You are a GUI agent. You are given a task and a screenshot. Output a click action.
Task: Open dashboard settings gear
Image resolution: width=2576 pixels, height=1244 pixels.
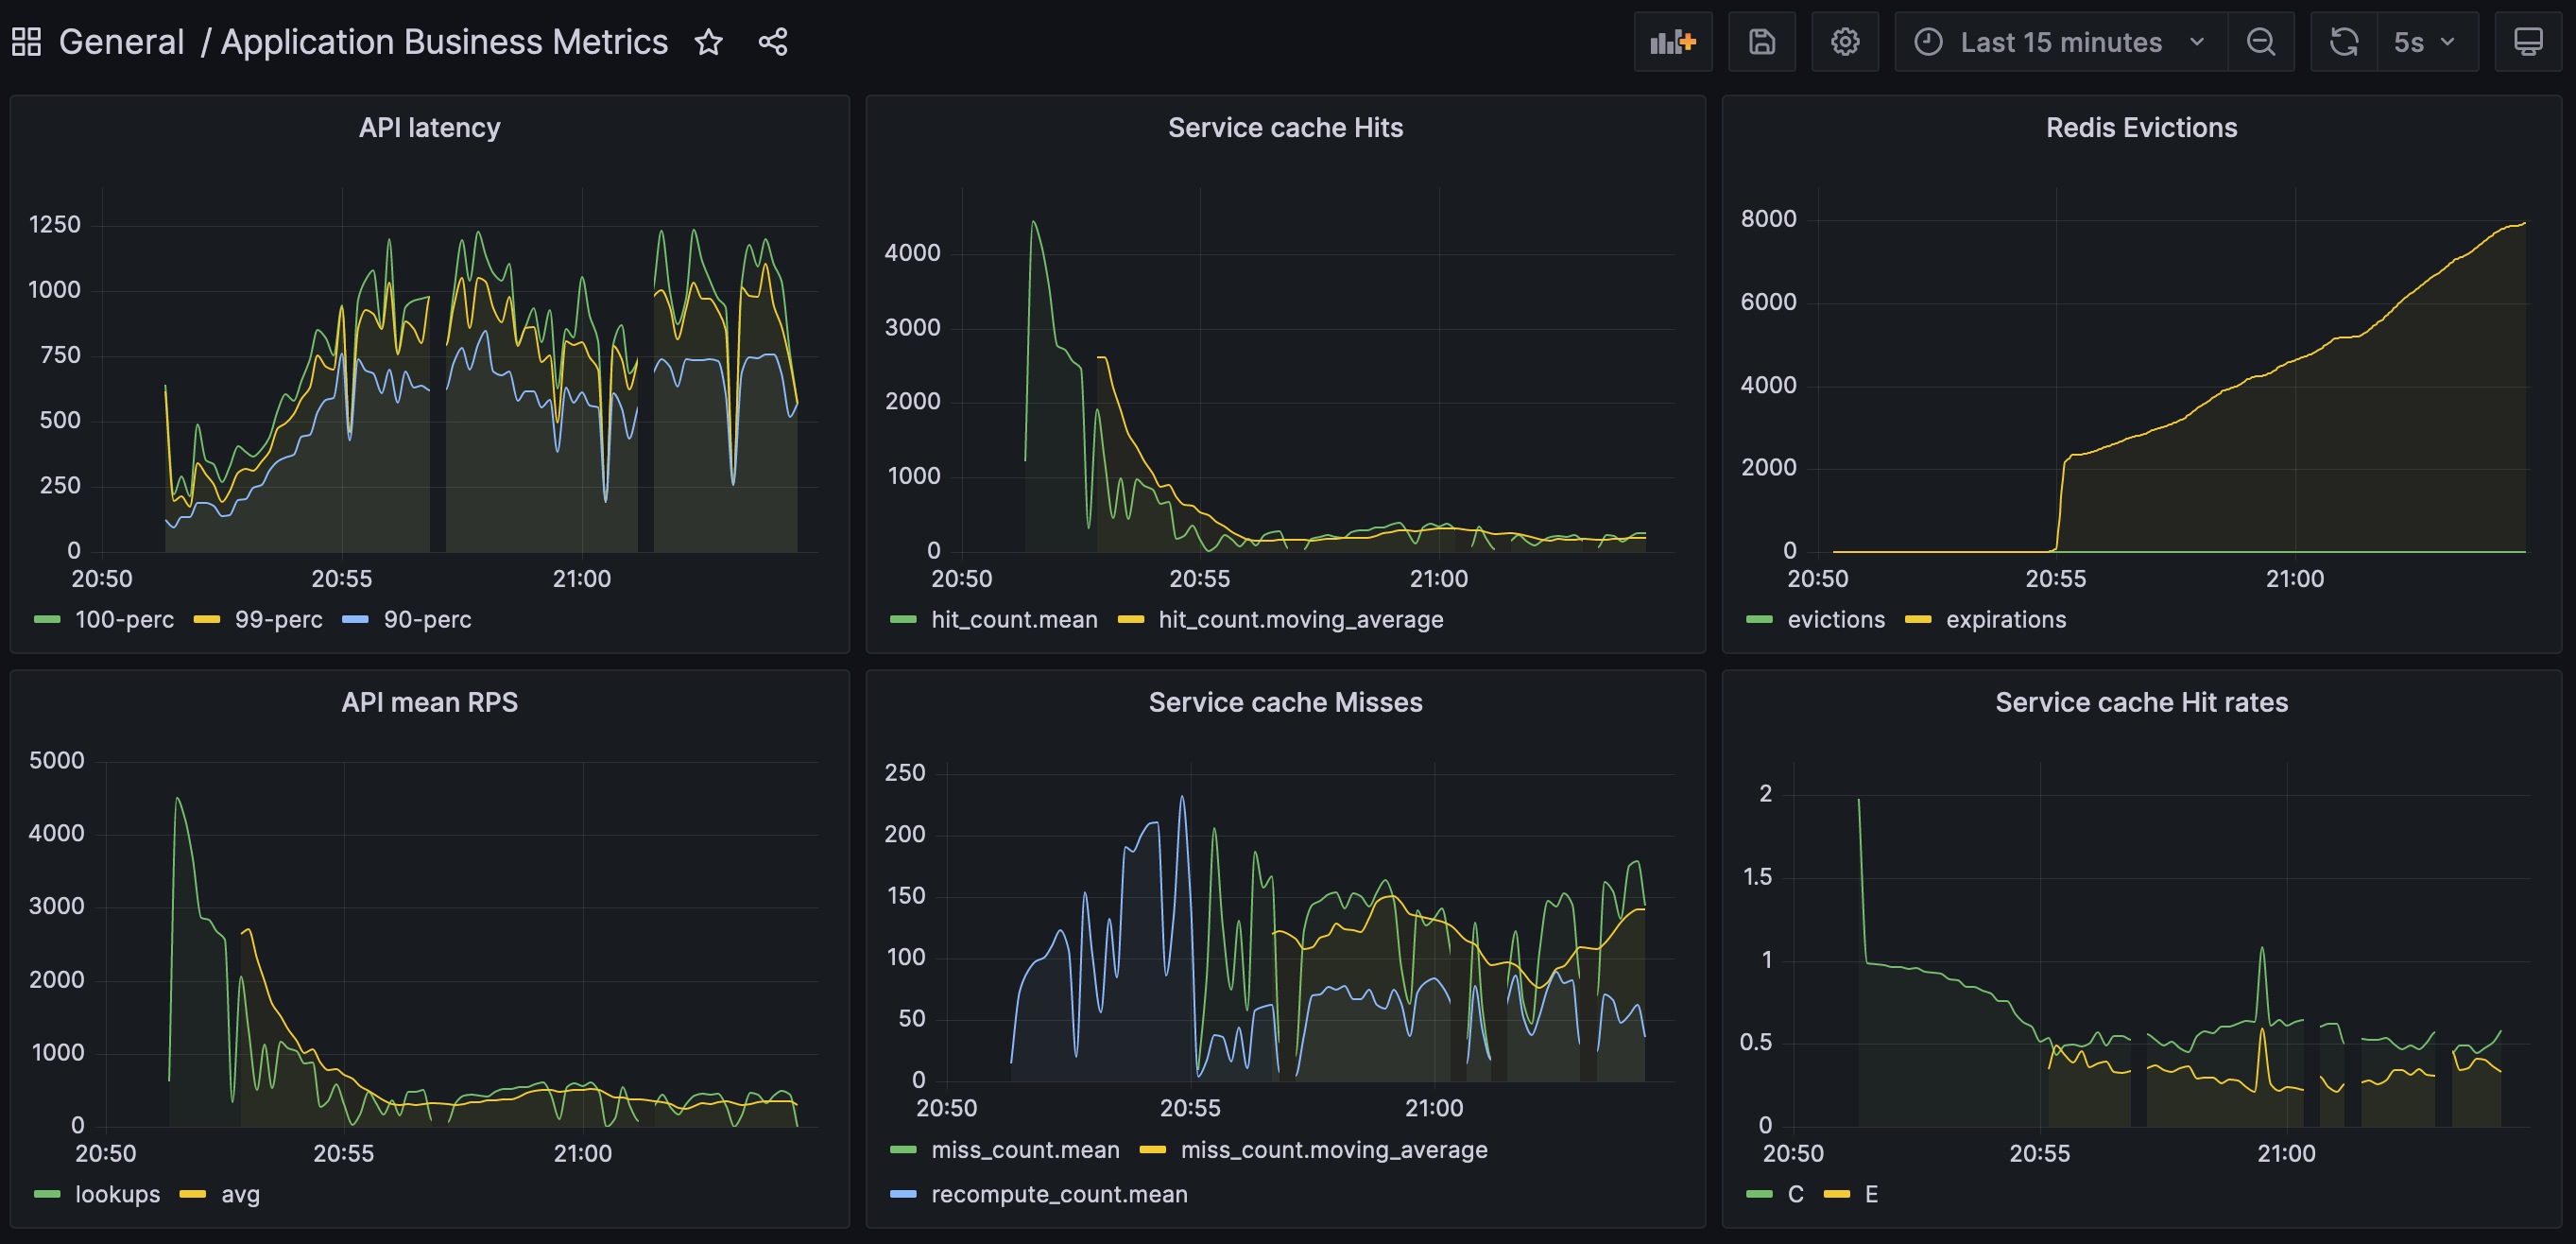[x=1844, y=42]
